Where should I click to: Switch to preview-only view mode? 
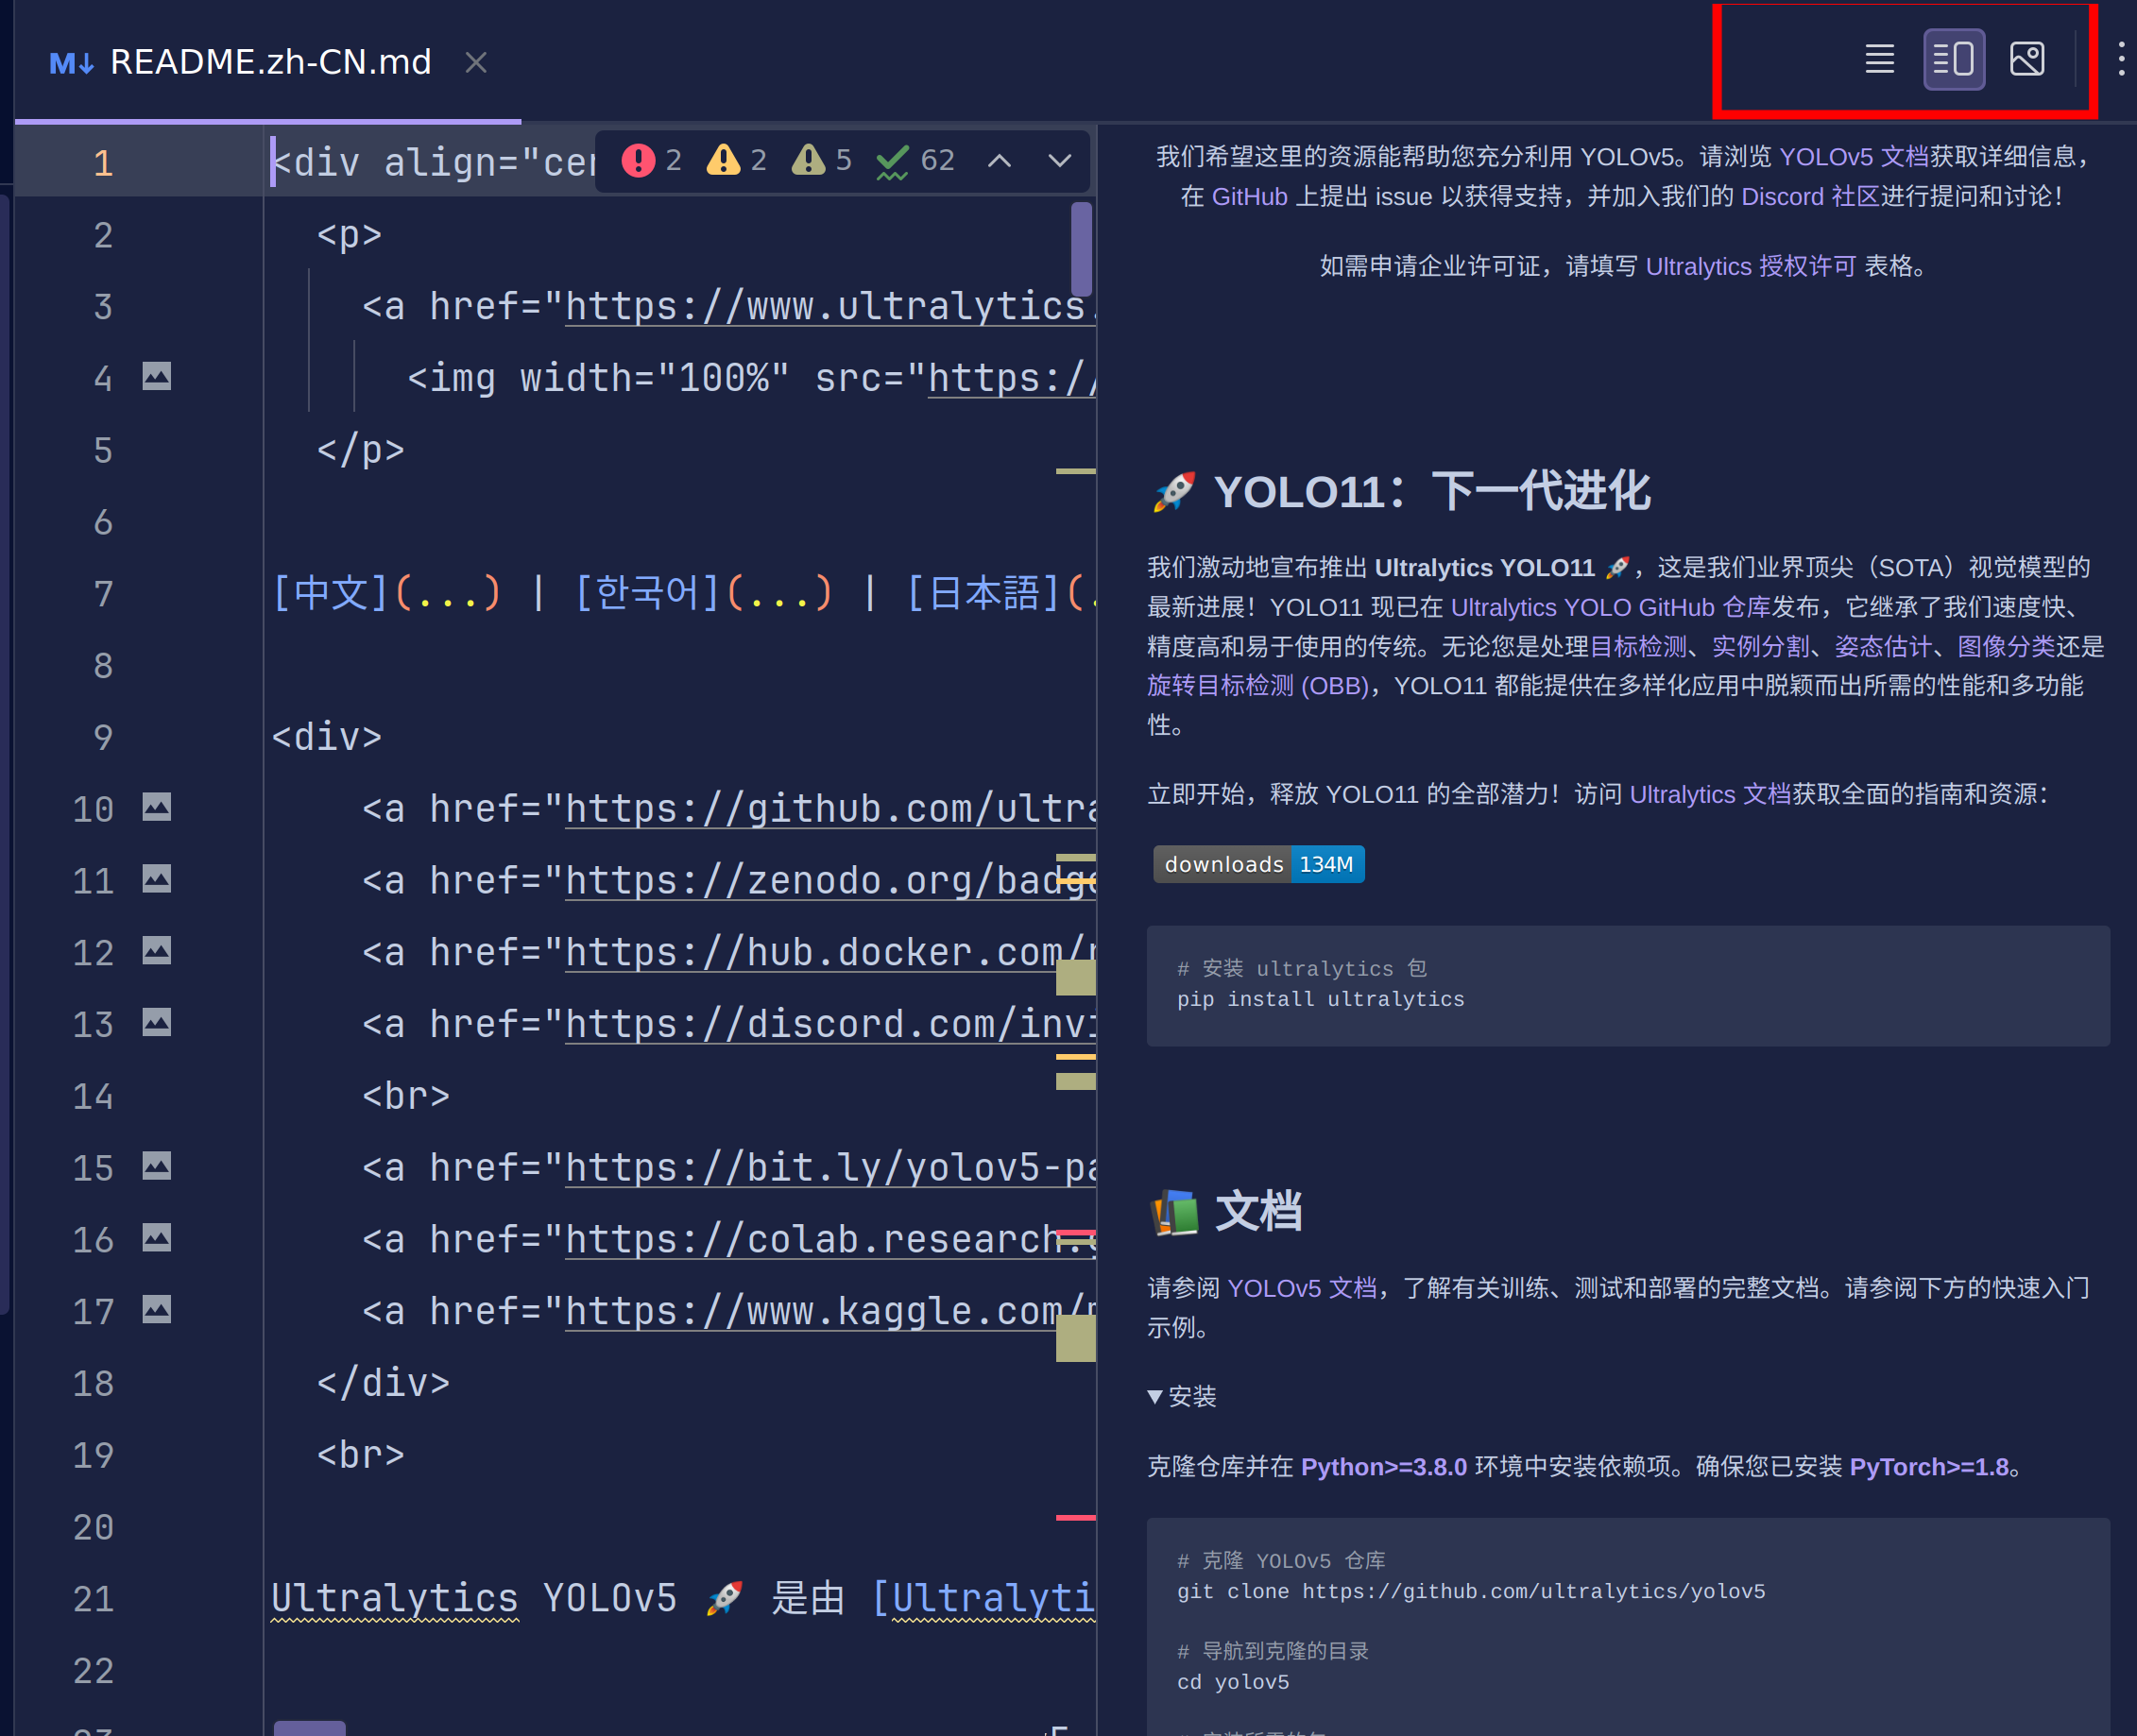[2027, 59]
